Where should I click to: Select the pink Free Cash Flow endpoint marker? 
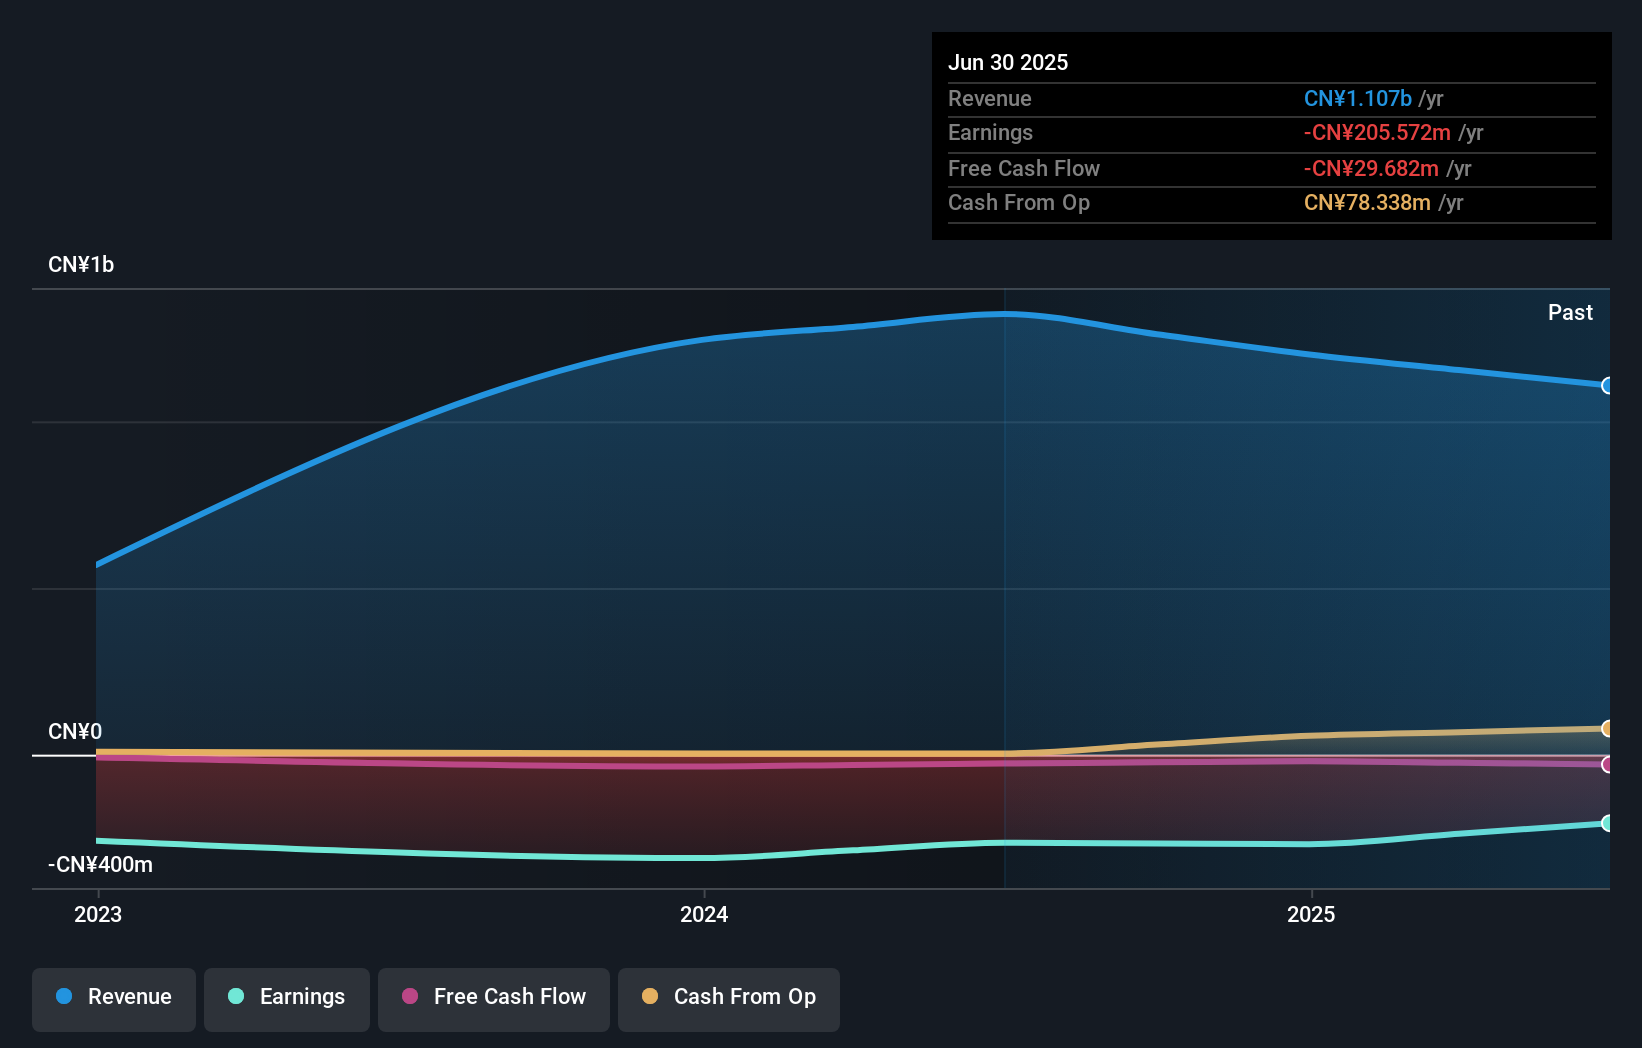click(1607, 765)
